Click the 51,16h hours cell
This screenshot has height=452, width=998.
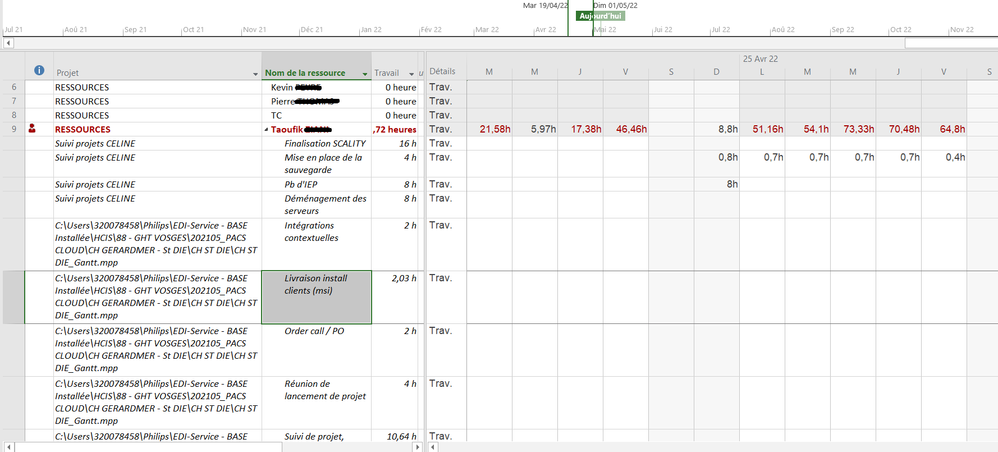click(x=762, y=129)
